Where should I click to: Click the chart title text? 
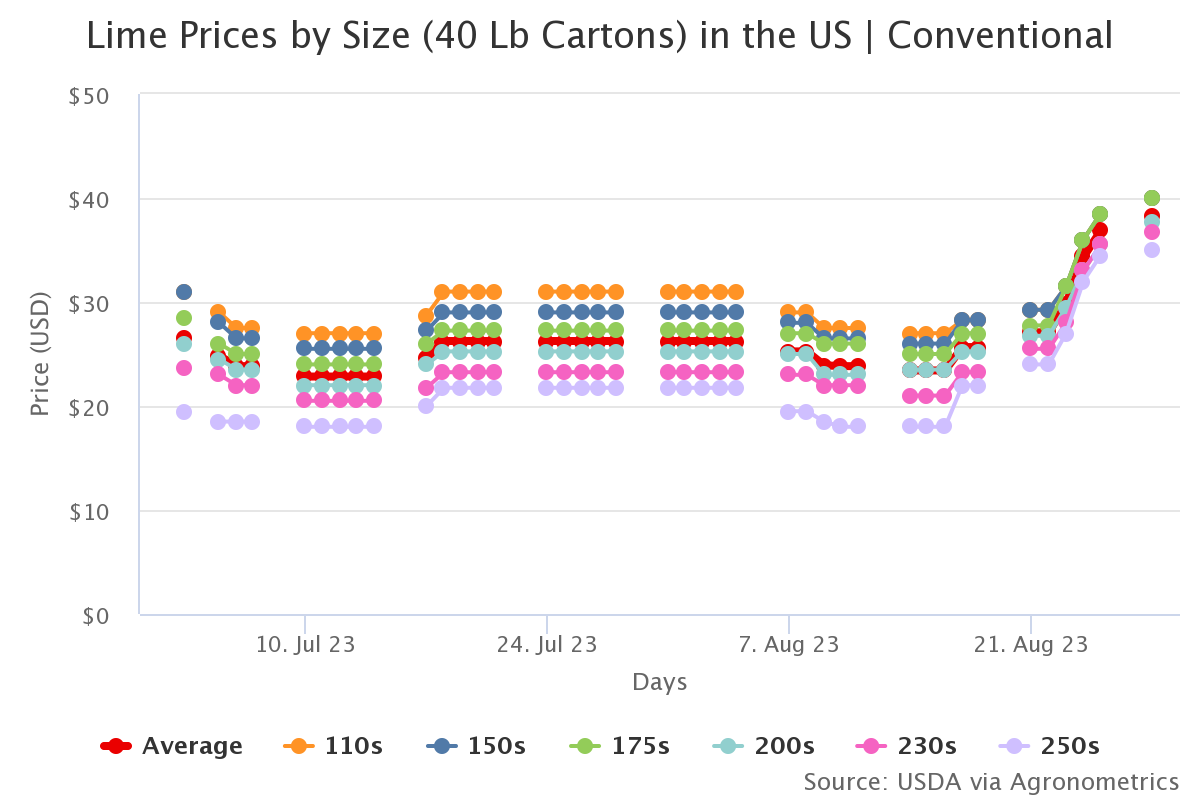[x=600, y=36]
